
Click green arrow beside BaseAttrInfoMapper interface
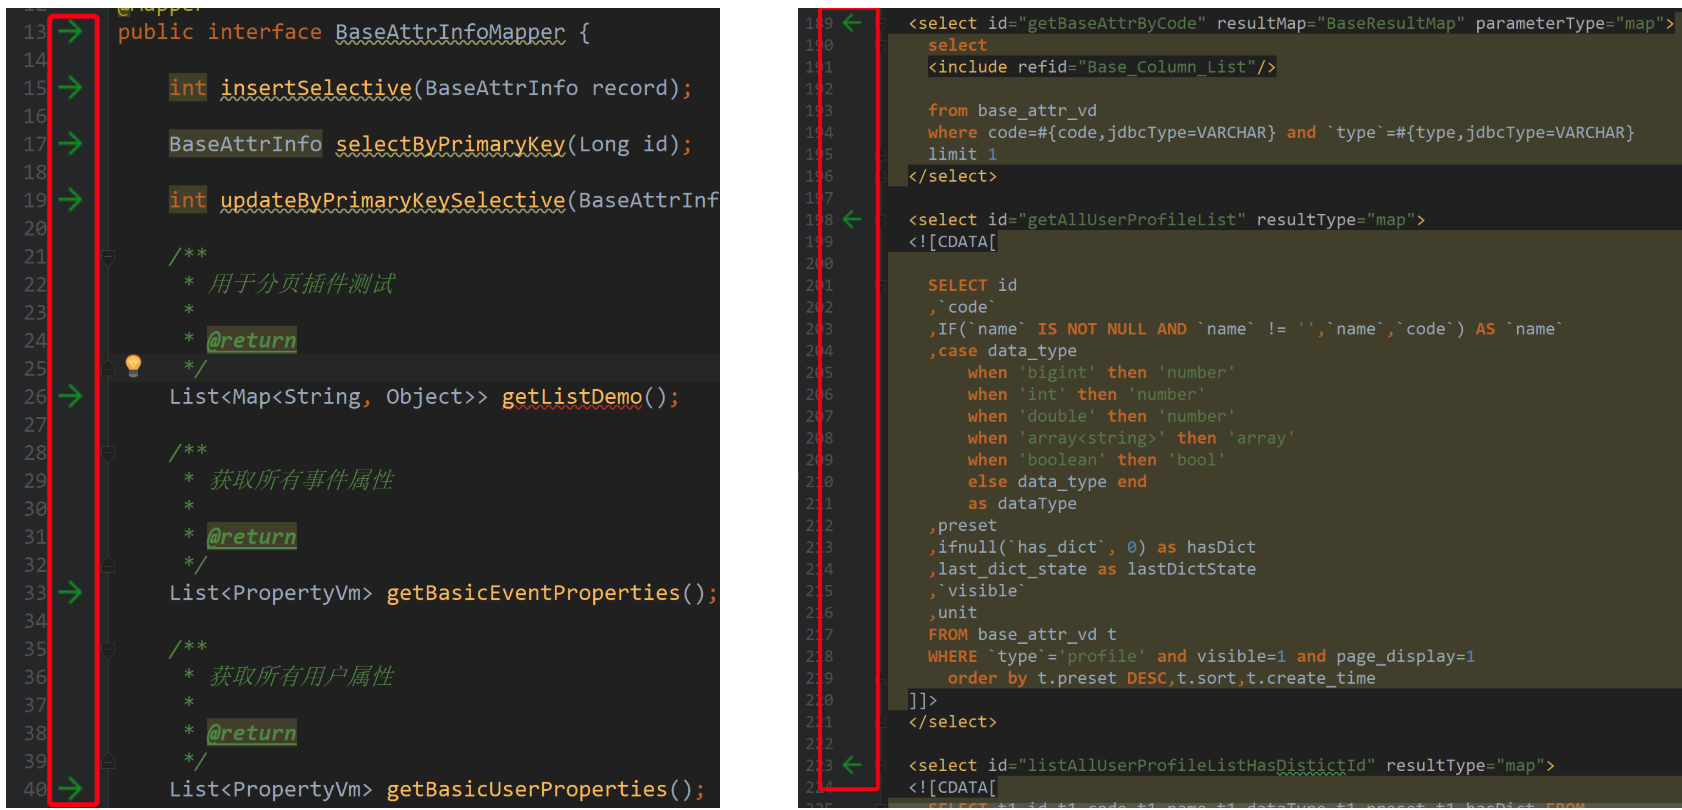point(69,32)
